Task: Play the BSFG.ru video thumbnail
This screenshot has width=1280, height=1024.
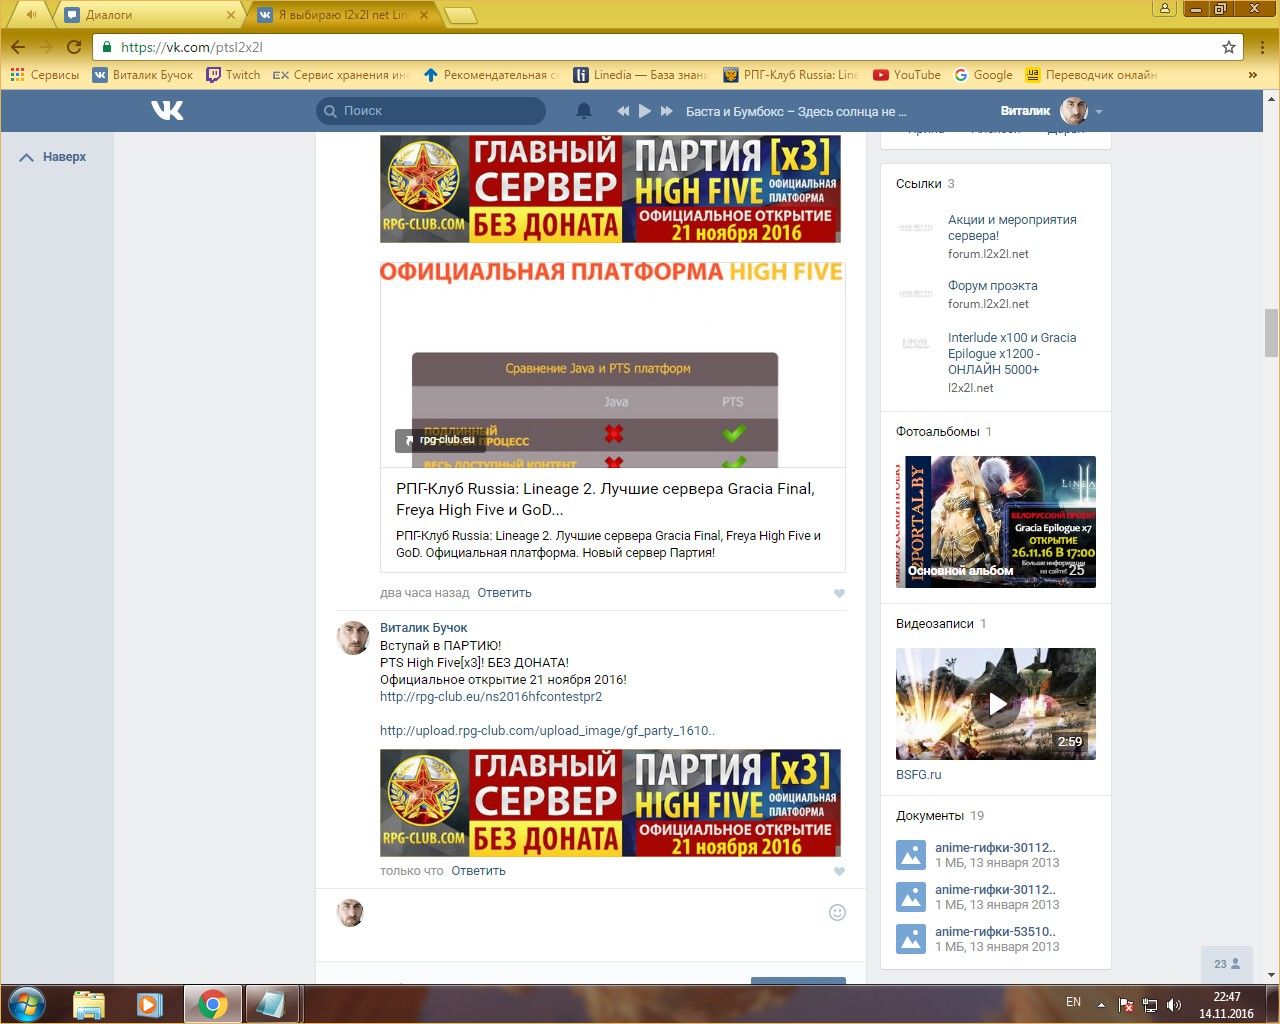Action: pyautogui.click(x=996, y=704)
